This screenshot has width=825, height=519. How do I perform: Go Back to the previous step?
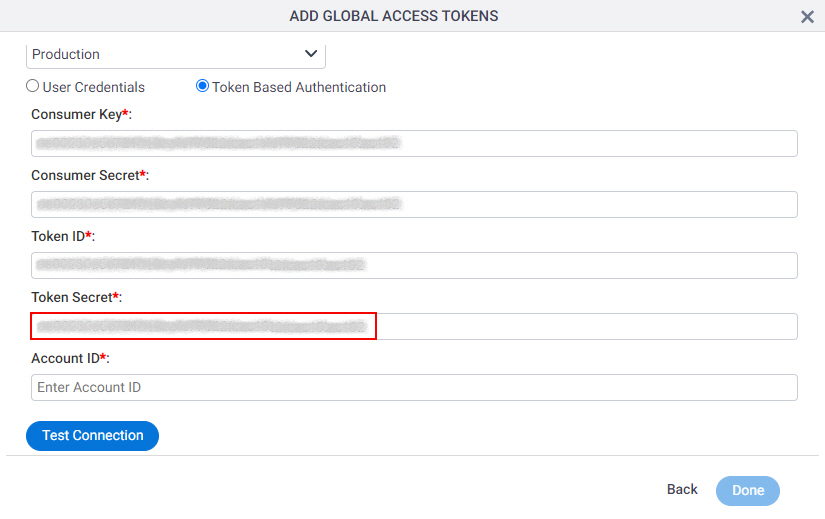pyautogui.click(x=682, y=490)
